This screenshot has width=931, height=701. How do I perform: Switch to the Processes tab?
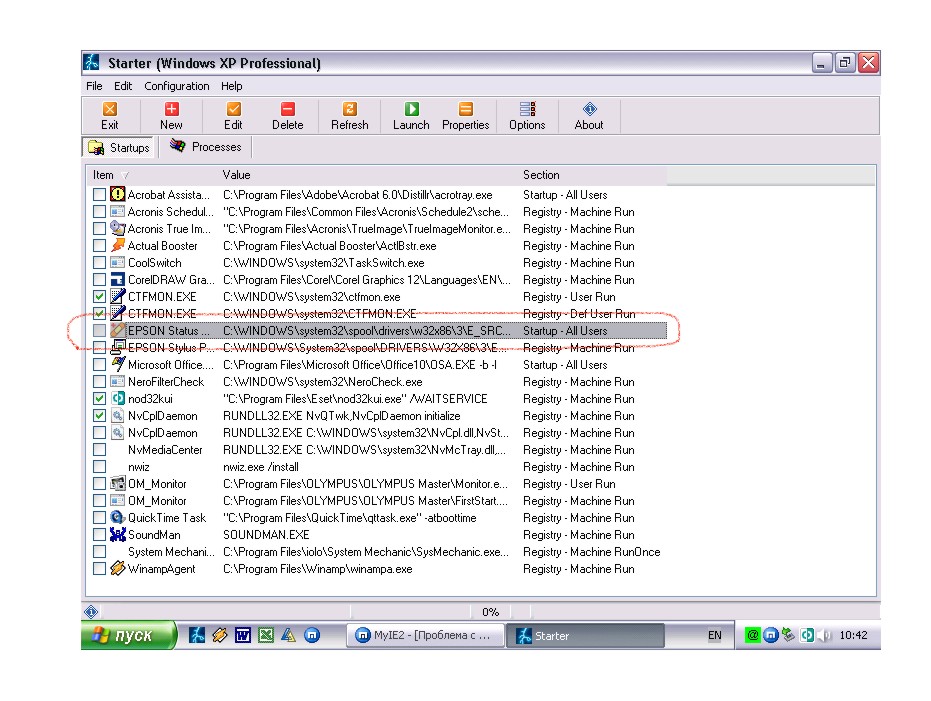[206, 147]
